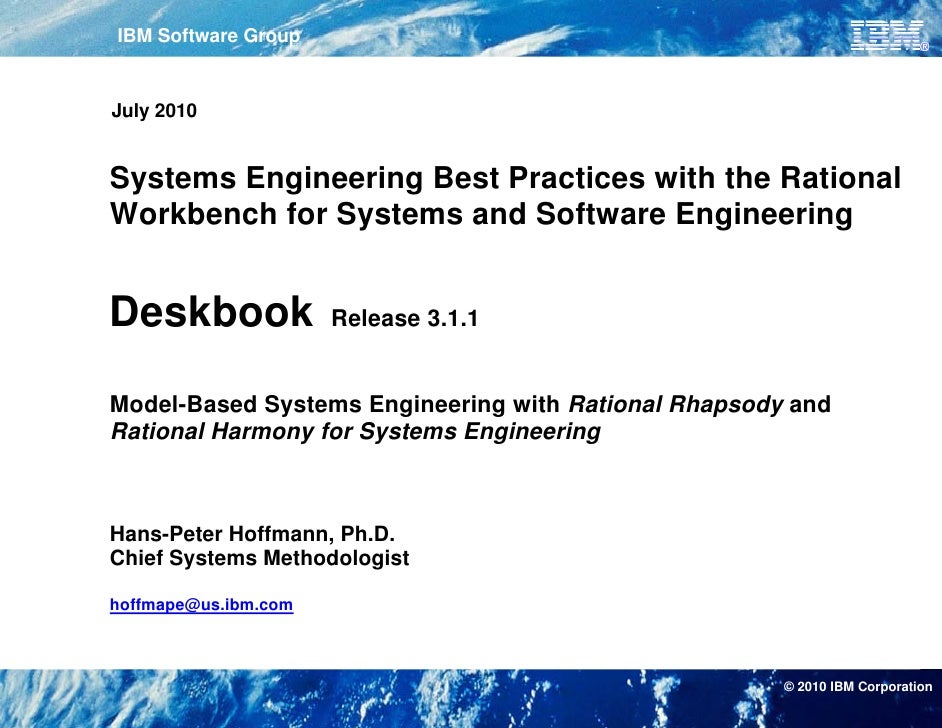942x728 pixels.
Task: Click 'Hans-Peter Hoffmann, Ph.D.' author name
Action: tap(252, 533)
